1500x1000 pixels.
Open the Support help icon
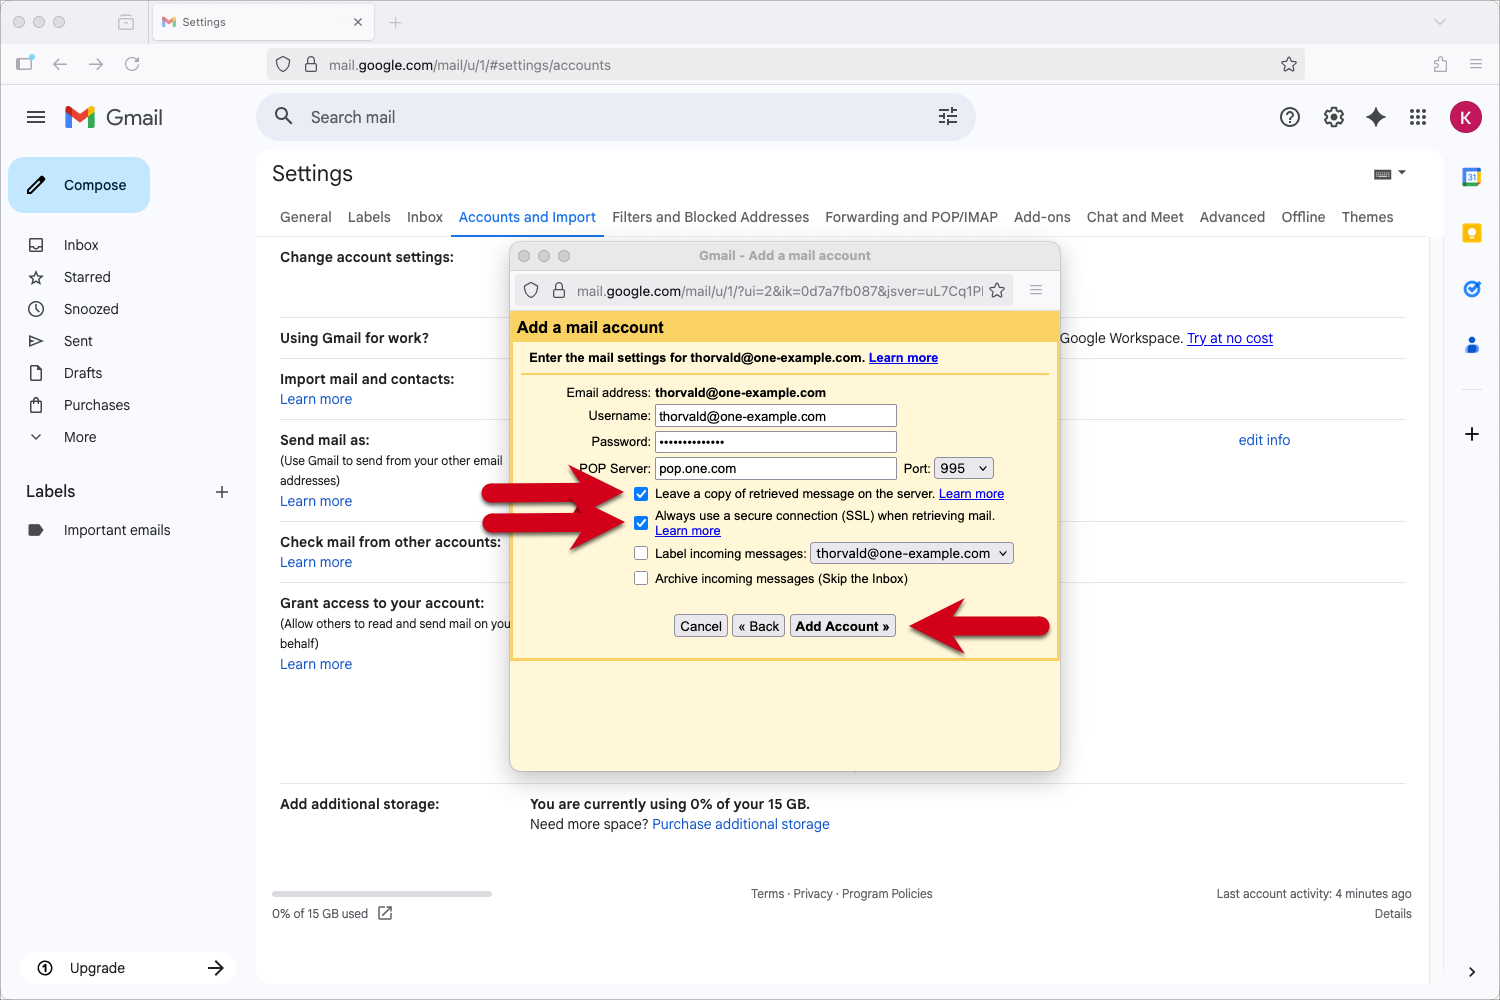click(1290, 117)
